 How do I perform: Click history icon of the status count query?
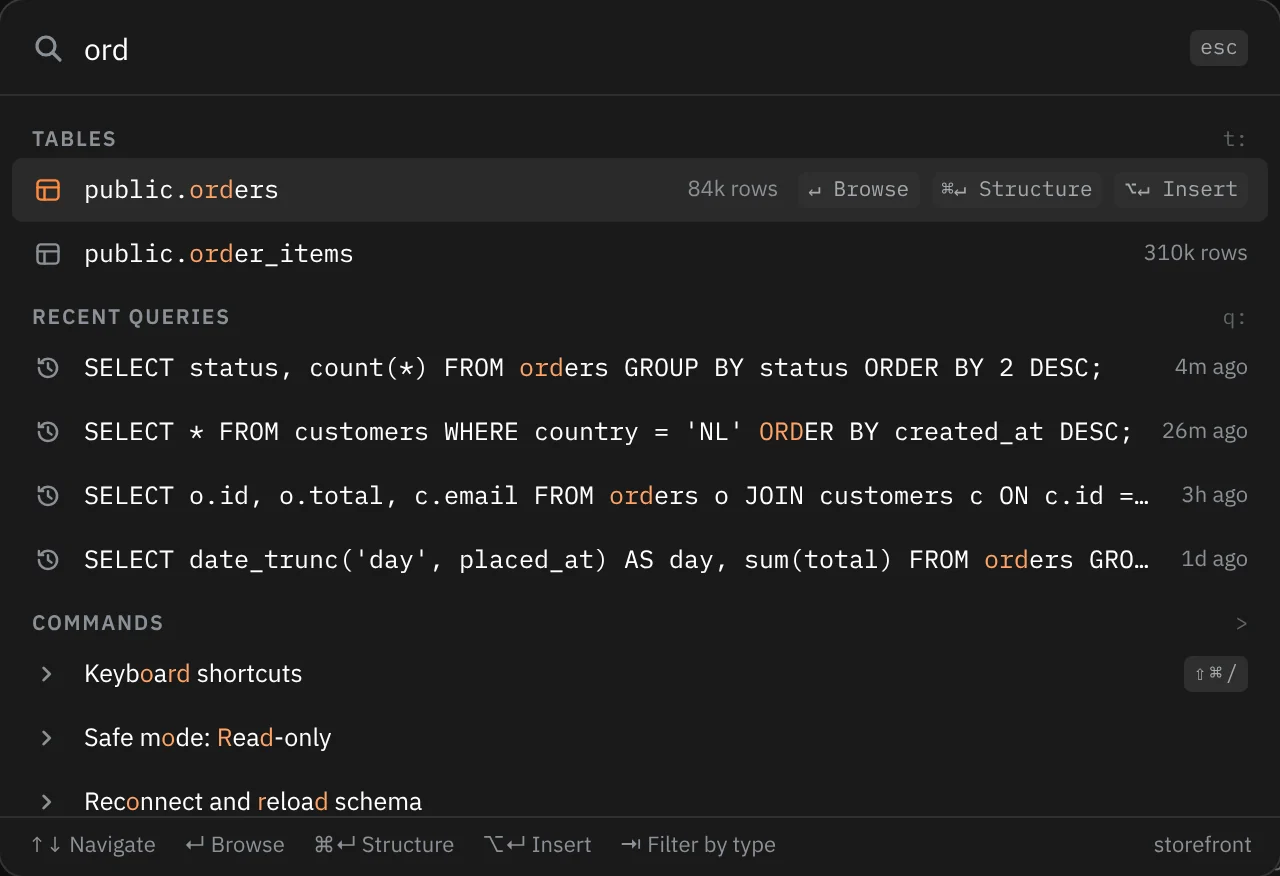click(48, 368)
